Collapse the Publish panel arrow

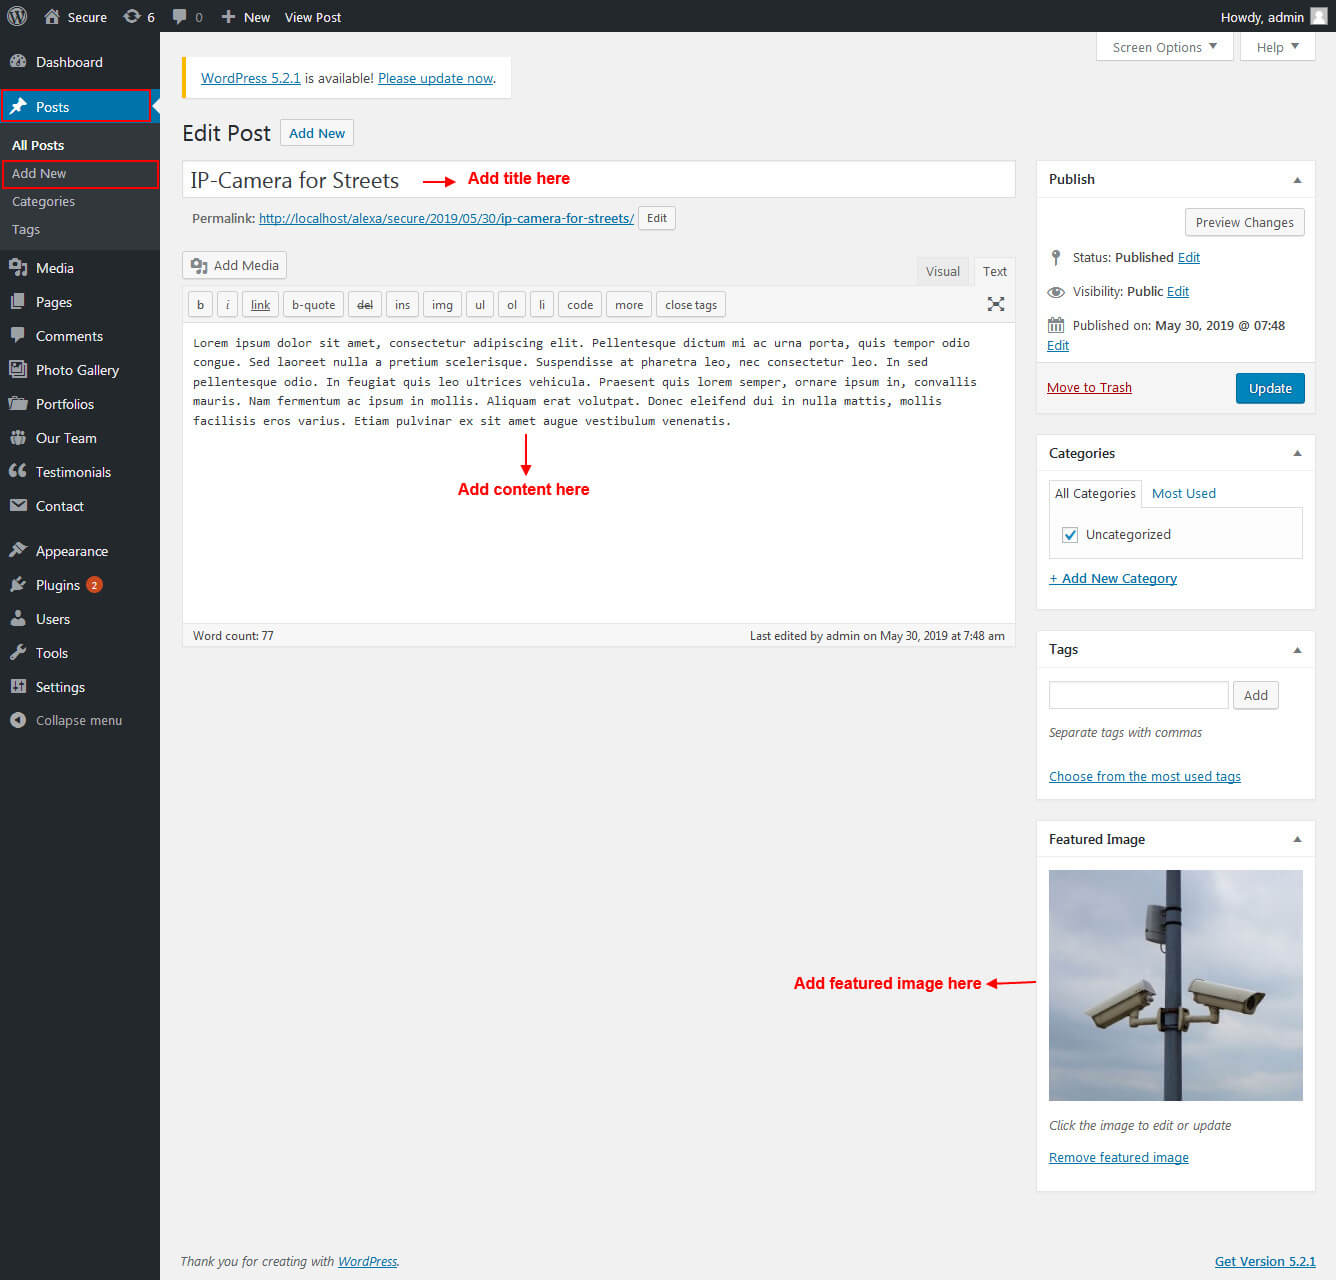tap(1297, 180)
